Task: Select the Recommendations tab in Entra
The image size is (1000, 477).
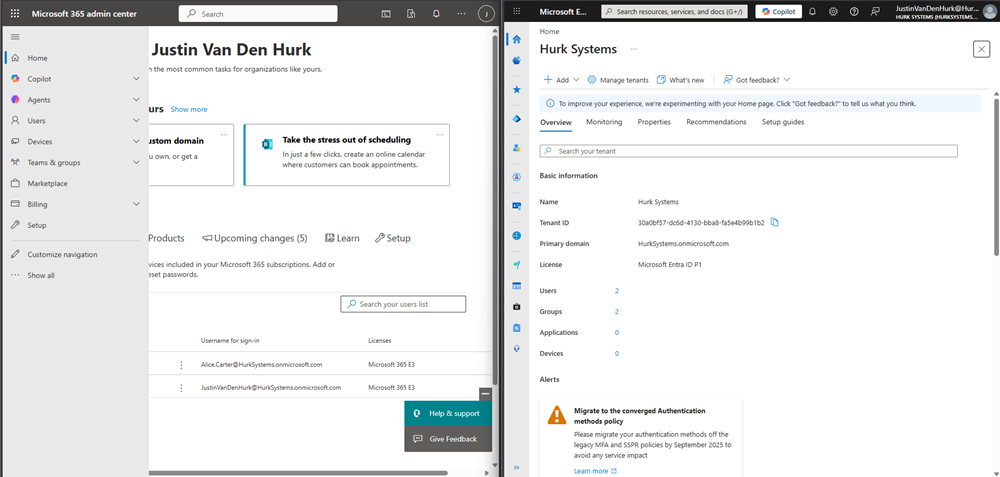Action: (x=716, y=122)
